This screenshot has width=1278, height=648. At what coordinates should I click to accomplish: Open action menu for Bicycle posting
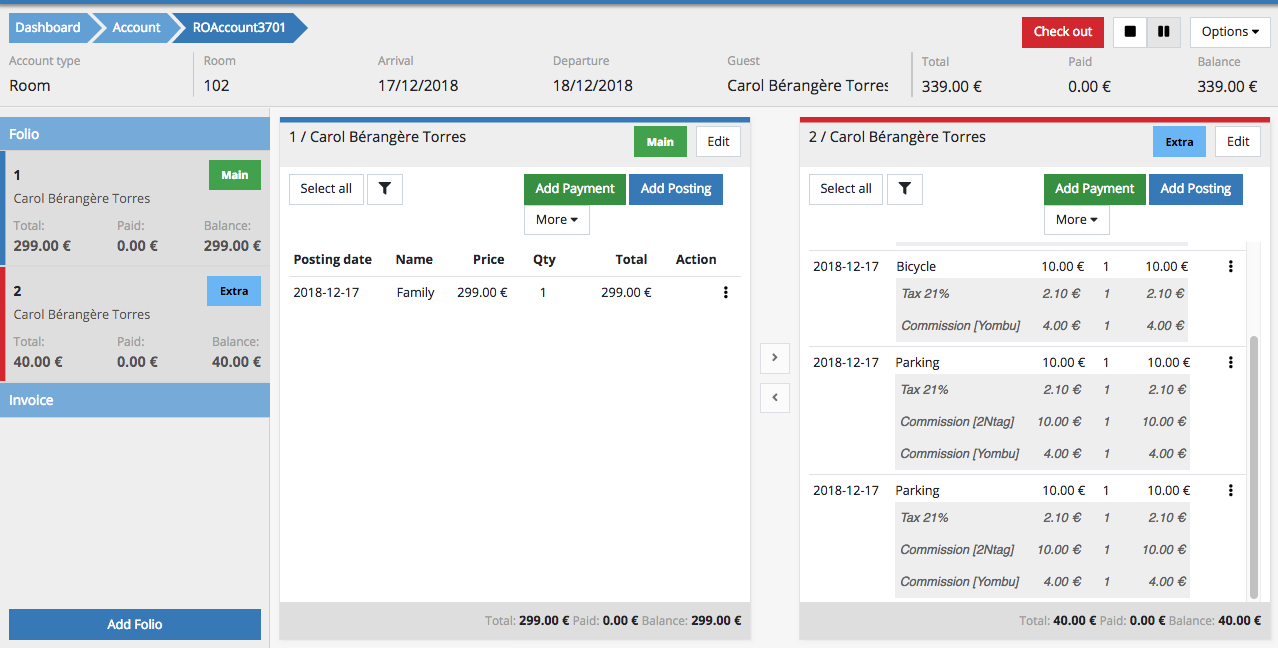[x=1230, y=267]
